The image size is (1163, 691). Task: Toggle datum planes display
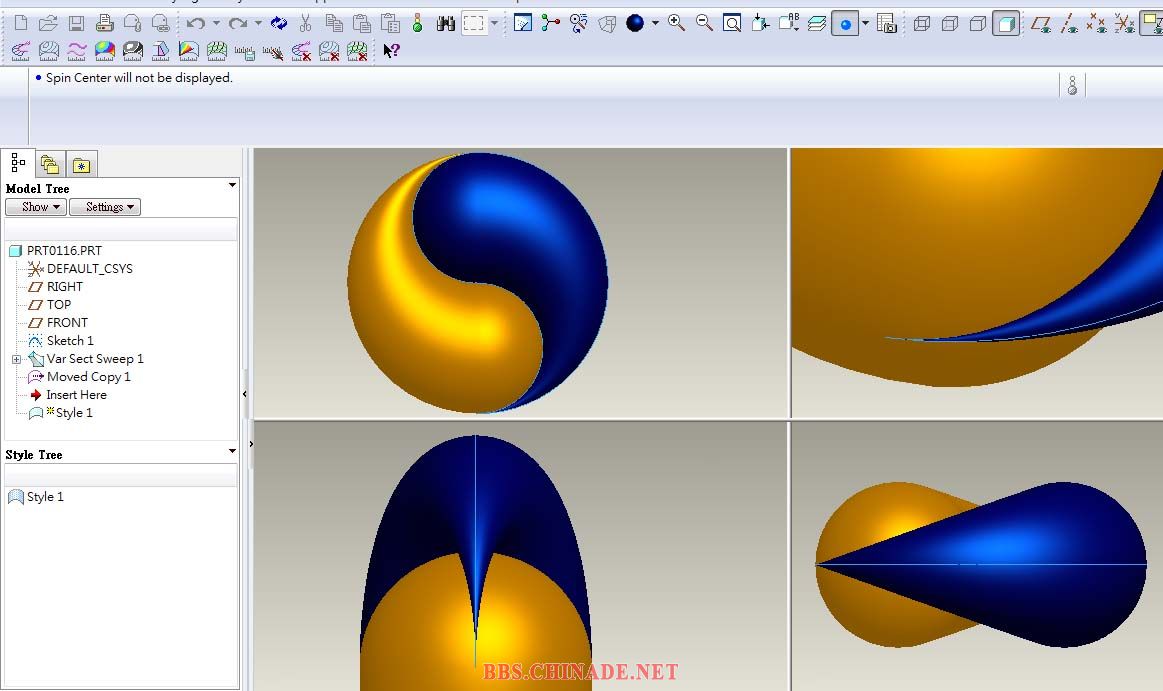pyautogui.click(x=1041, y=23)
